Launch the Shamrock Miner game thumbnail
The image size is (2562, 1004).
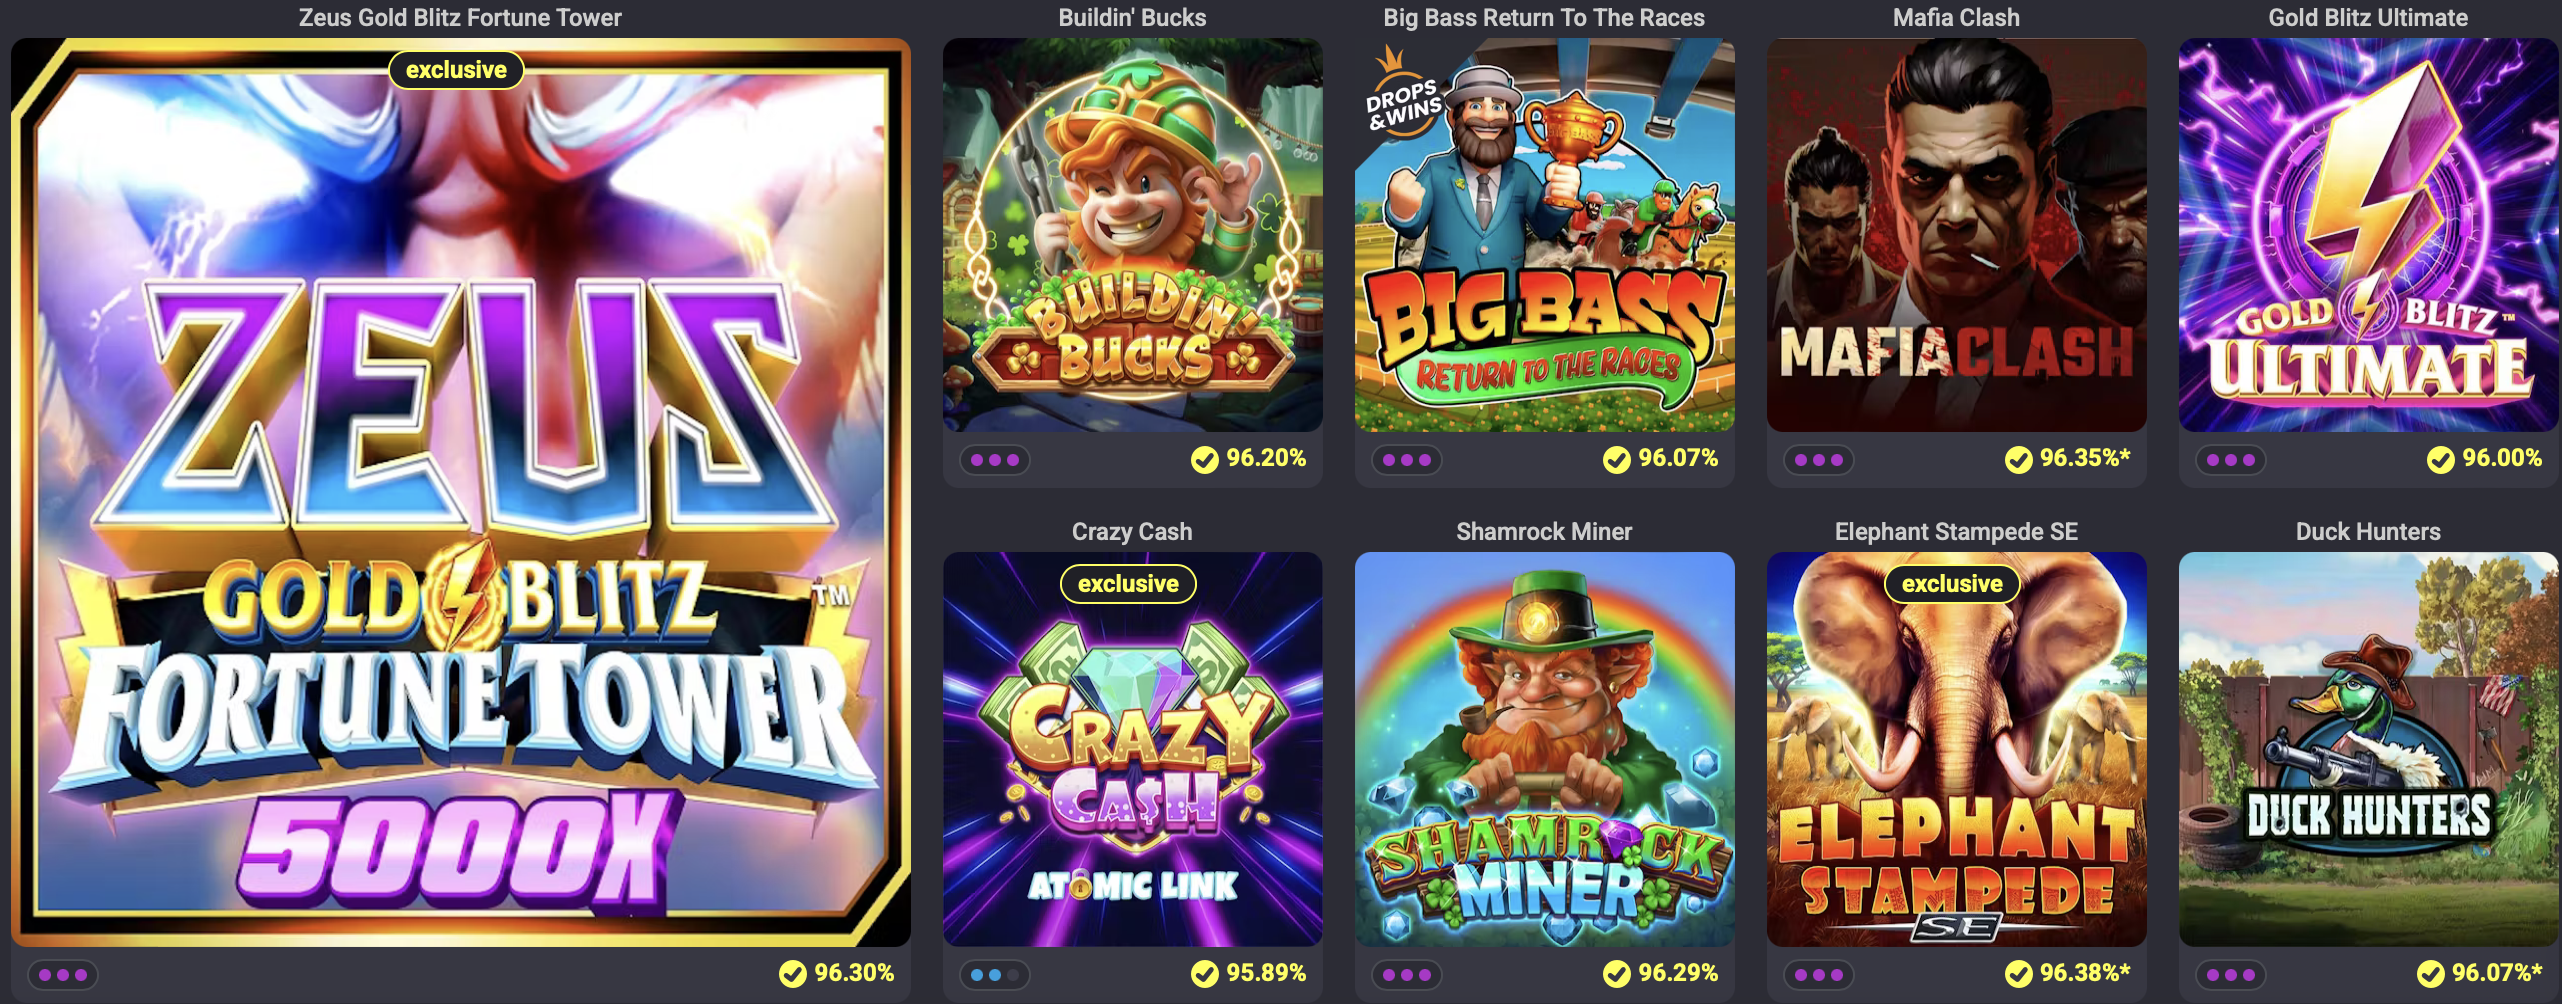(x=1544, y=749)
